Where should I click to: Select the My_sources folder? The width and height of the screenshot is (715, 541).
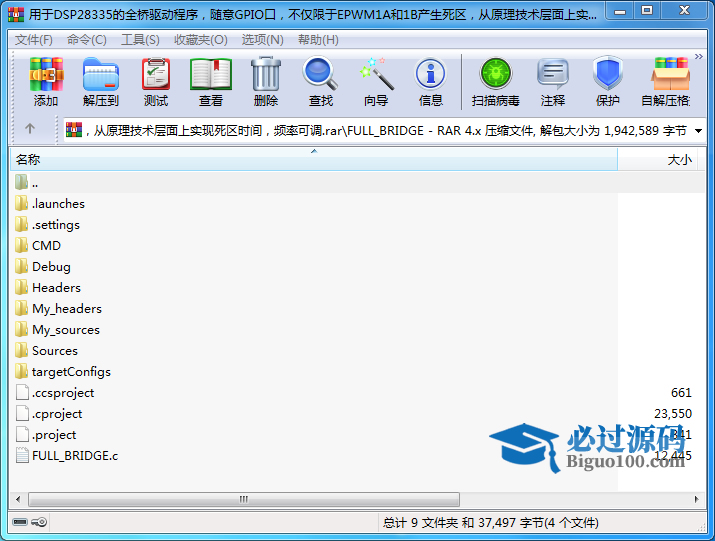pos(66,329)
